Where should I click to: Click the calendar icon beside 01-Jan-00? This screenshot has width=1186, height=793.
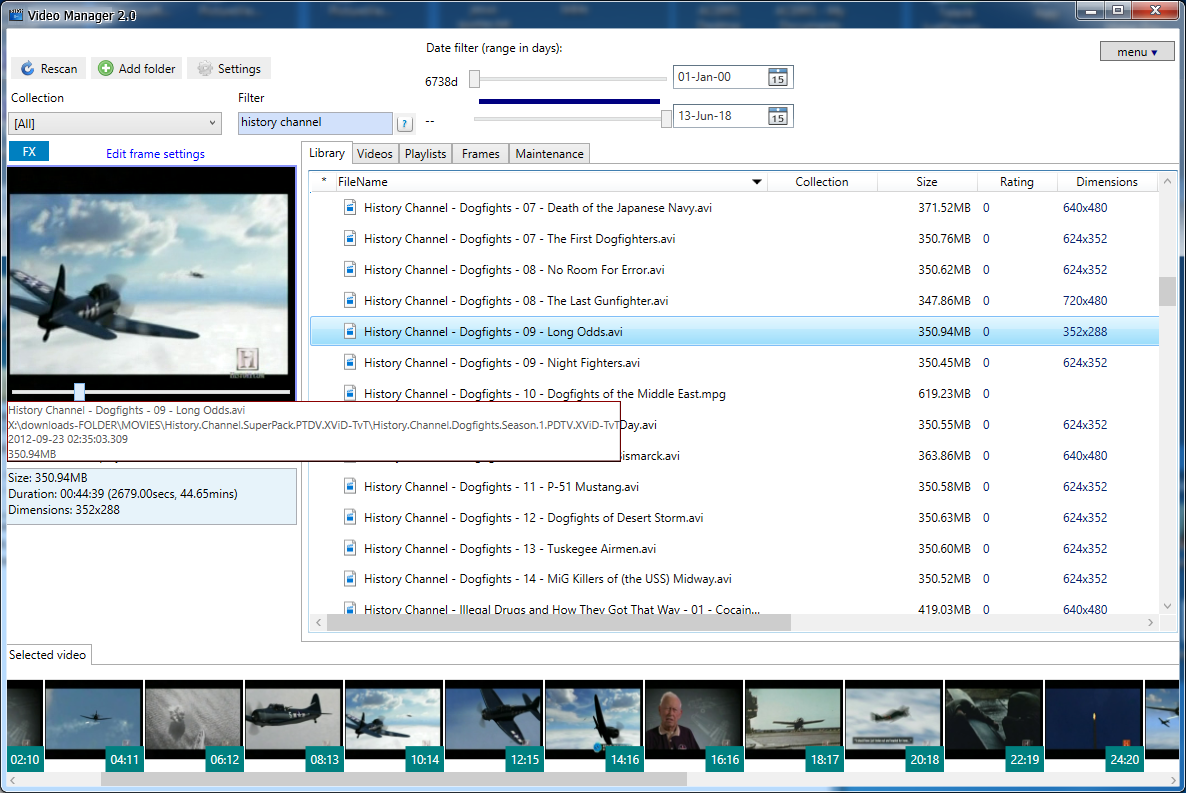778,76
